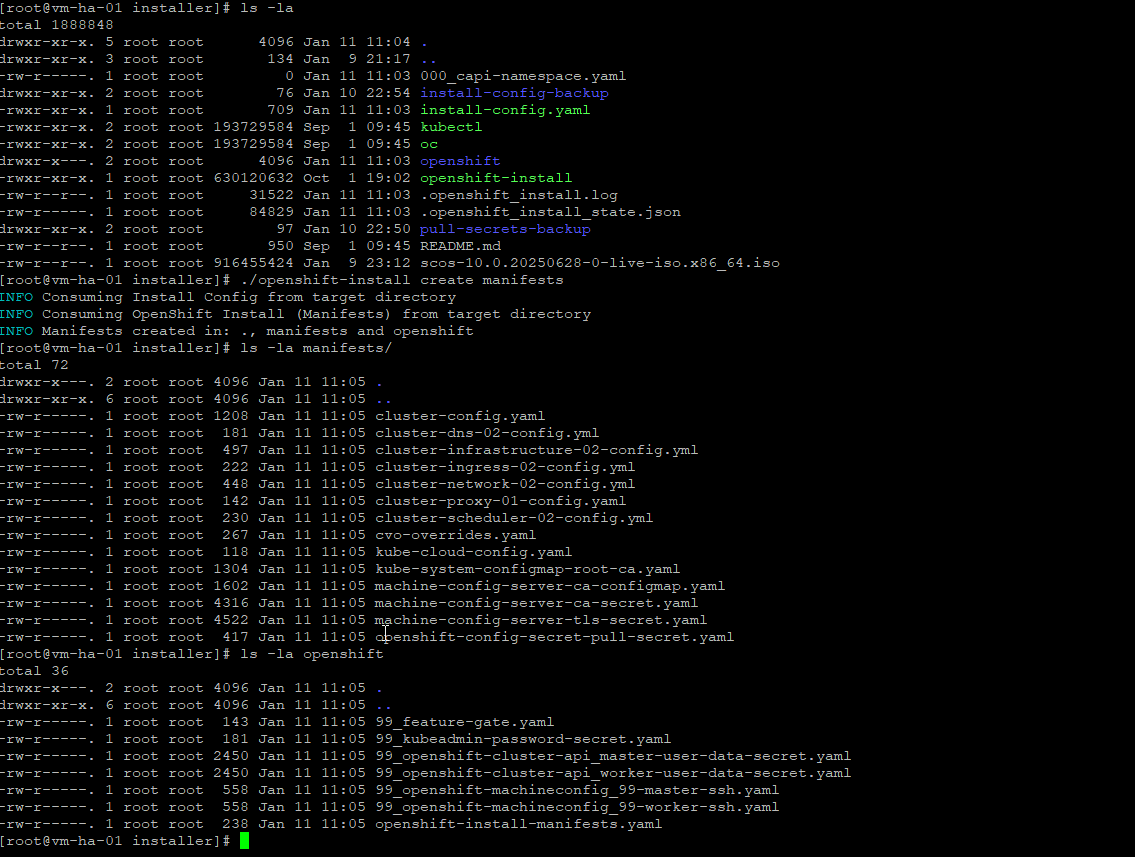Click the machine-config-server-tls-secret.yaml file name
Image resolution: width=1135 pixels, height=857 pixels.
click(540, 620)
